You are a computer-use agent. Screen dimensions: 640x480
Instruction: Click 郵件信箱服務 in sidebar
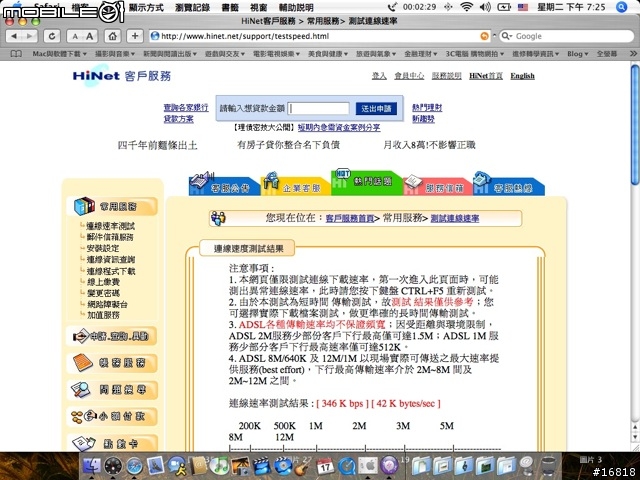pyautogui.click(x=110, y=237)
